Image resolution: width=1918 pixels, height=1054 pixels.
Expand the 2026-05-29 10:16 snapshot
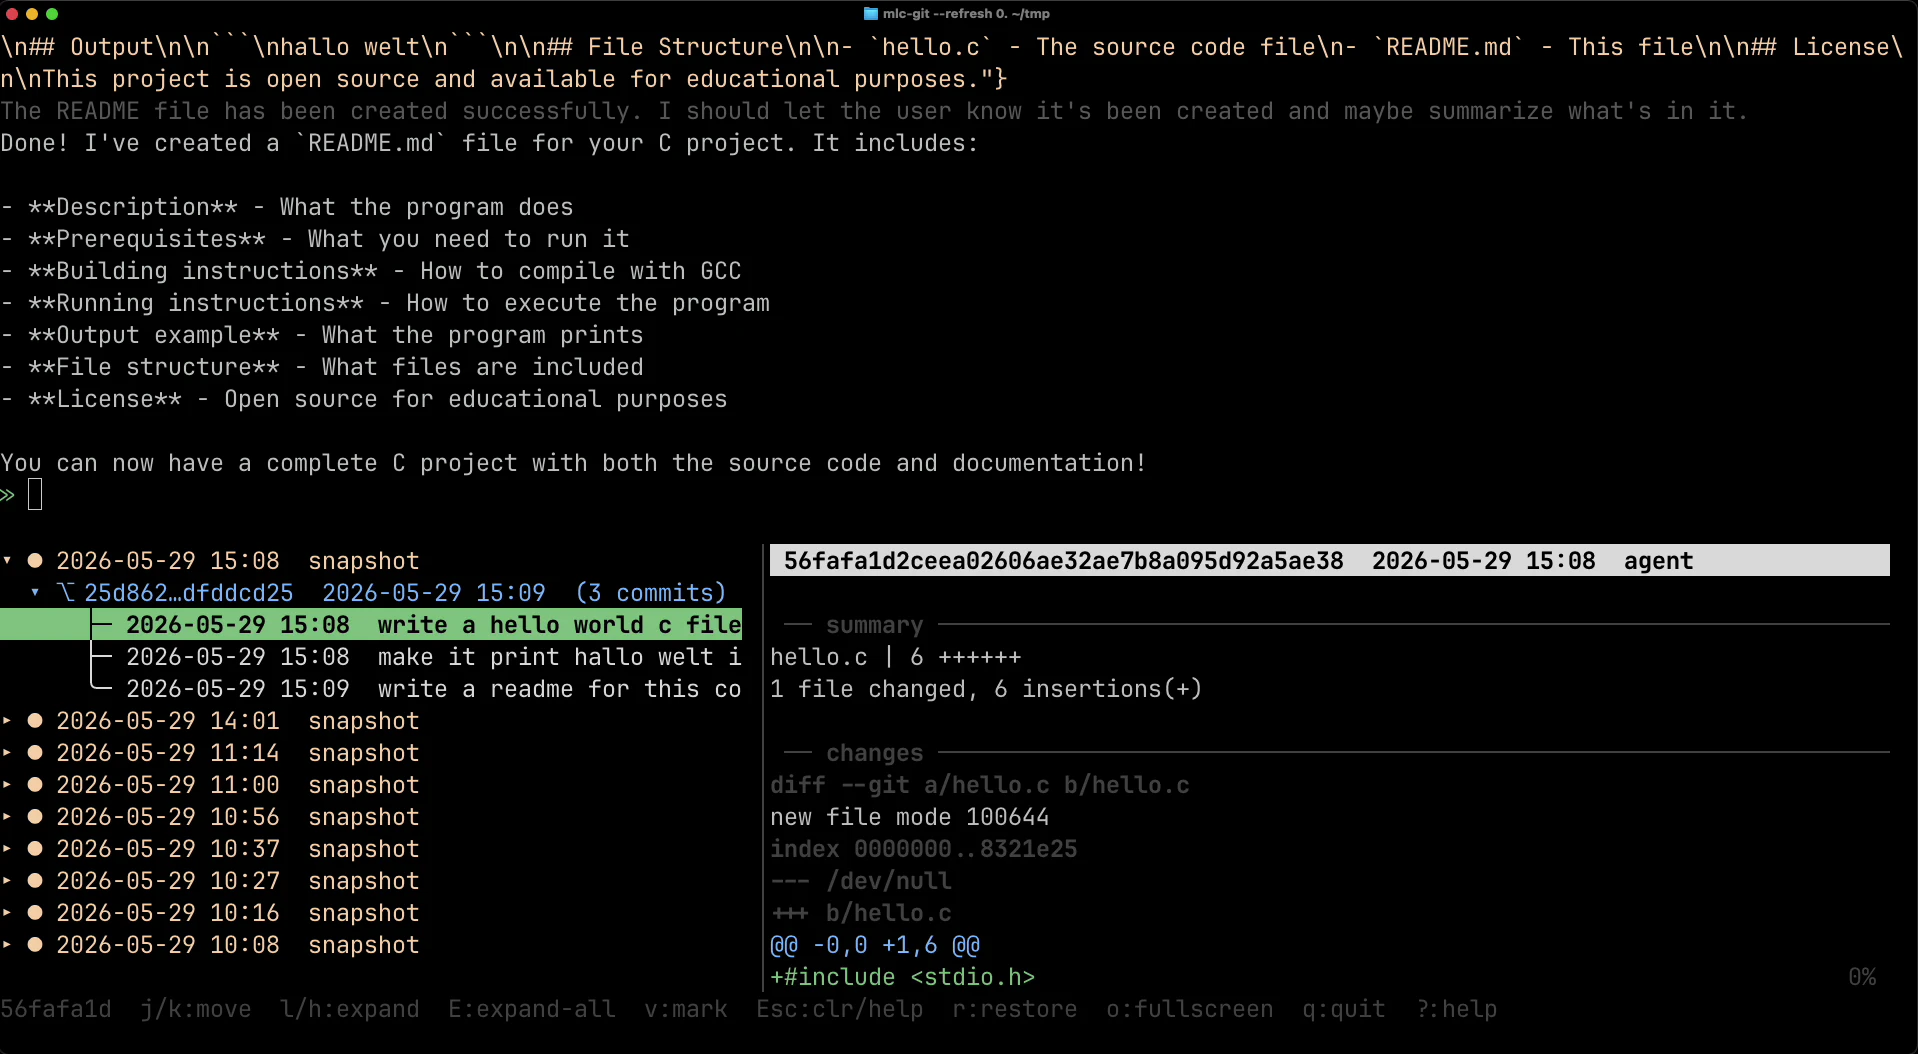tap(7, 913)
